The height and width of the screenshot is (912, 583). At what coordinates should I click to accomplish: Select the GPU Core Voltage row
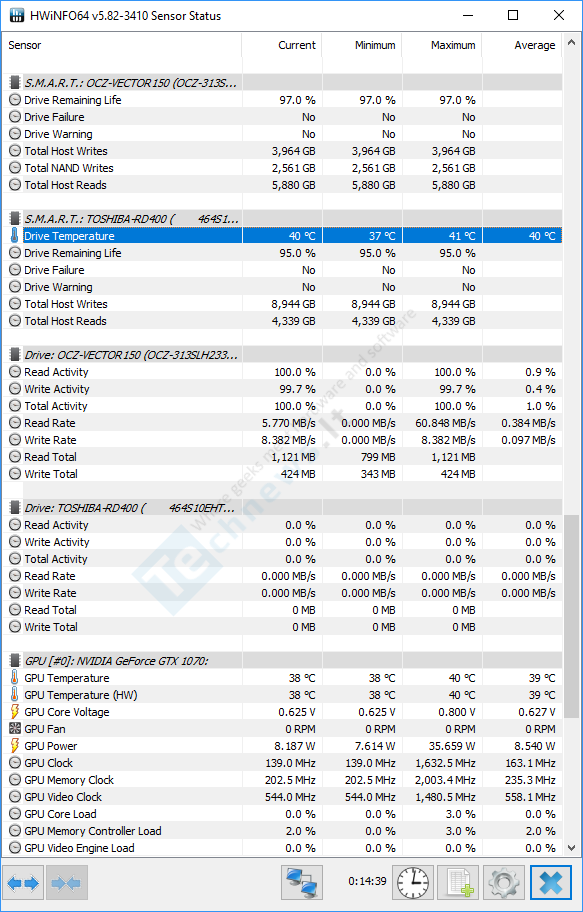pos(282,712)
